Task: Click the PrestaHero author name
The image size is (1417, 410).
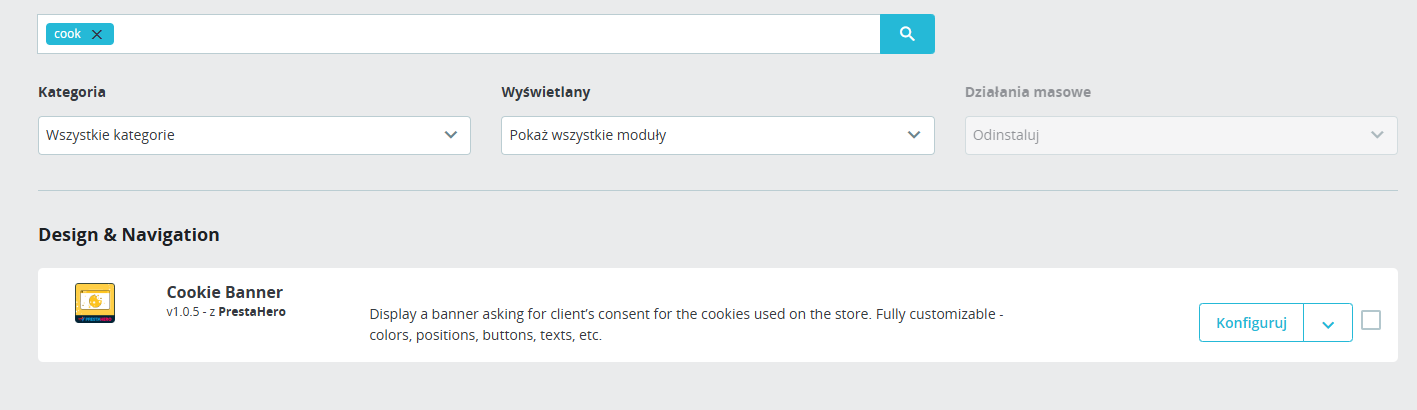Action: (x=252, y=312)
